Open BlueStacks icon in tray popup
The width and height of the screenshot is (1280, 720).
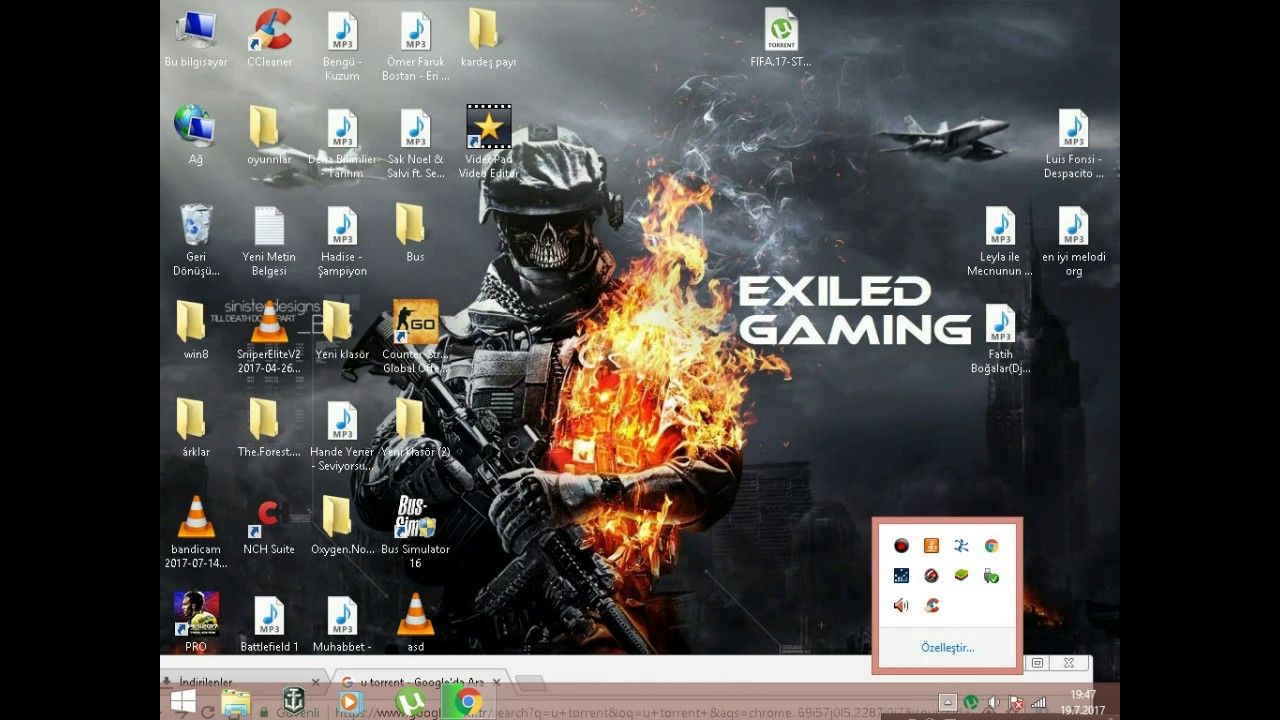[961, 576]
